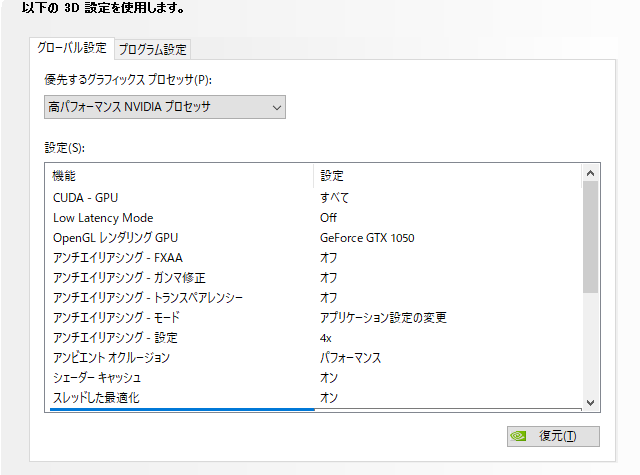Screen dimensions: 640x475
Task: Select the アンチエイリアシング - FXAA row
Action: tap(316, 257)
